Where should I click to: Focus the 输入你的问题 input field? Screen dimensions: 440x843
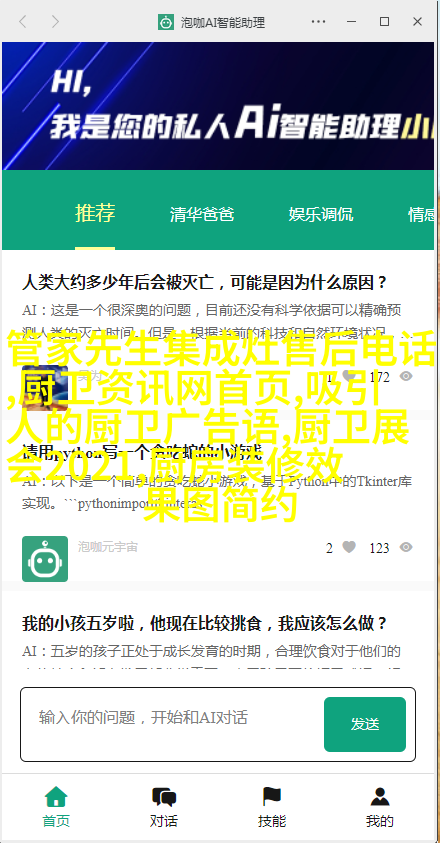[172, 717]
